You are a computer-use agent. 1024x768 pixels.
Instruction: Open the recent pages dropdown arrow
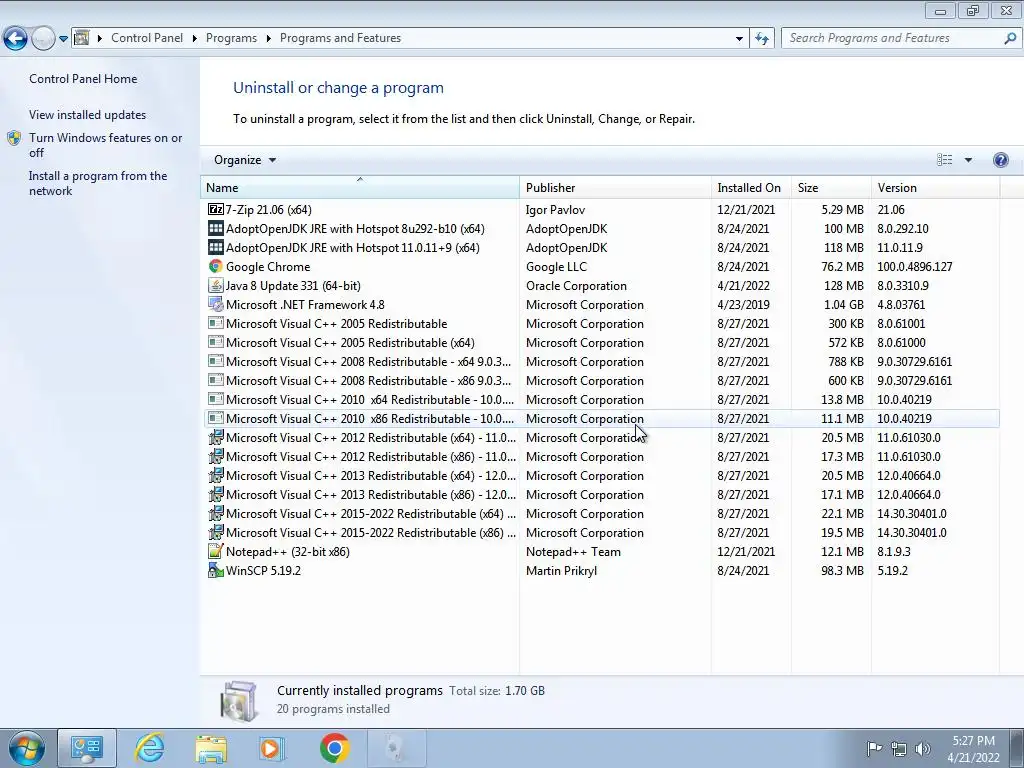click(63, 39)
